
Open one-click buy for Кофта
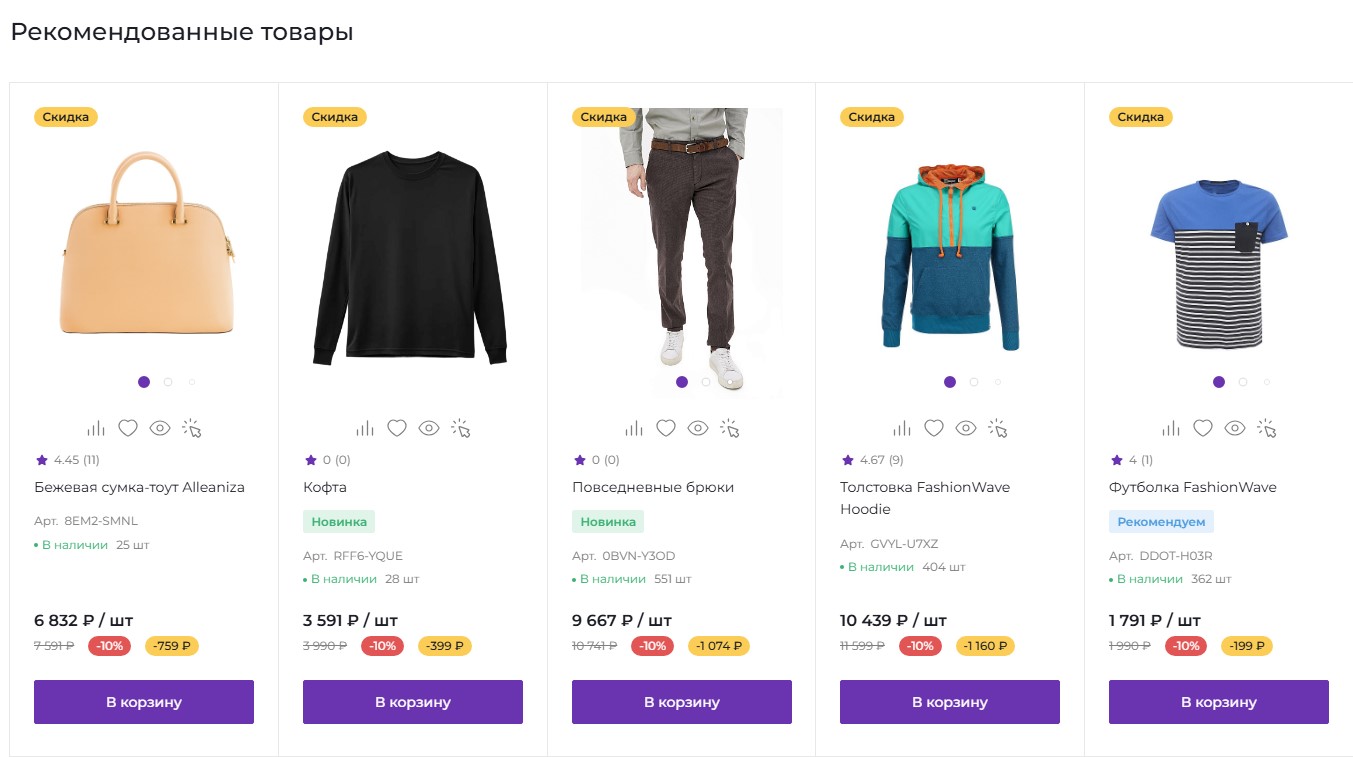(461, 428)
